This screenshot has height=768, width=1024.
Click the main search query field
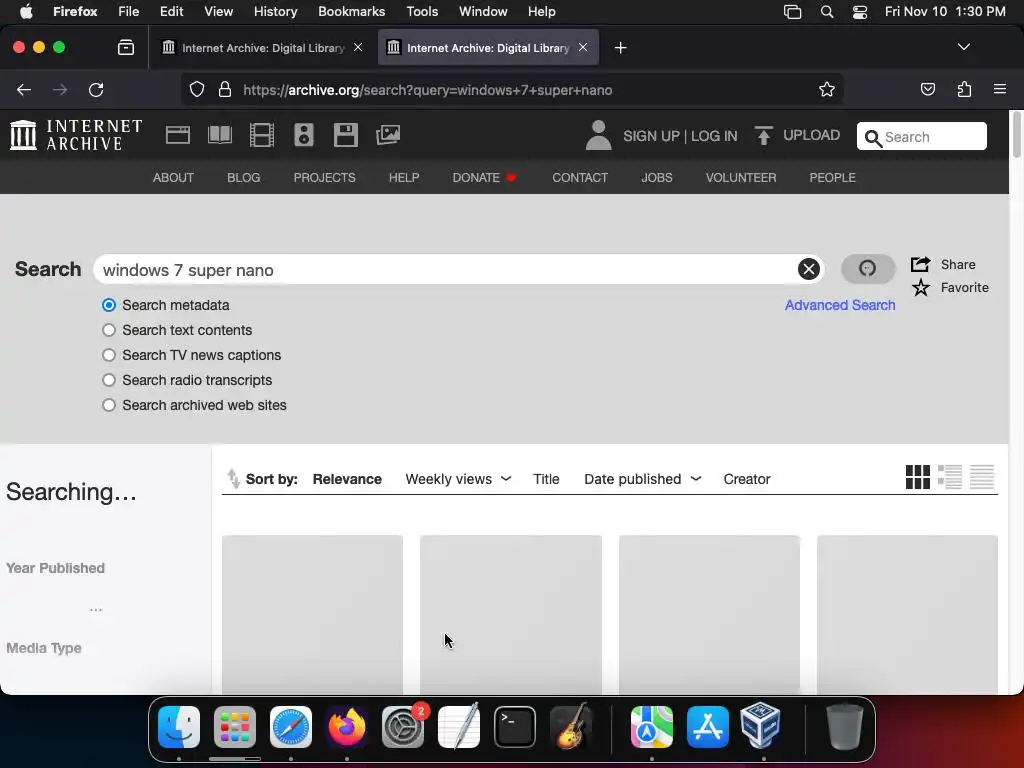[458, 269]
